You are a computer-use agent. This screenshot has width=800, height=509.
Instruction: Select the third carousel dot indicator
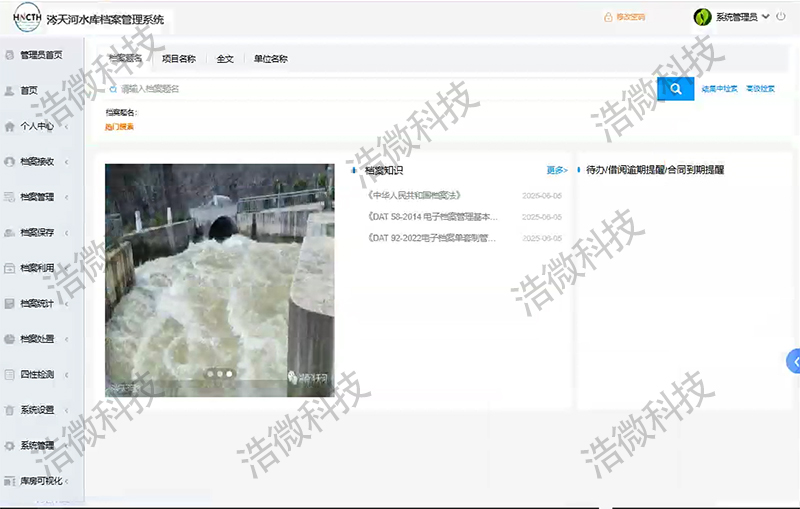pyautogui.click(x=230, y=374)
